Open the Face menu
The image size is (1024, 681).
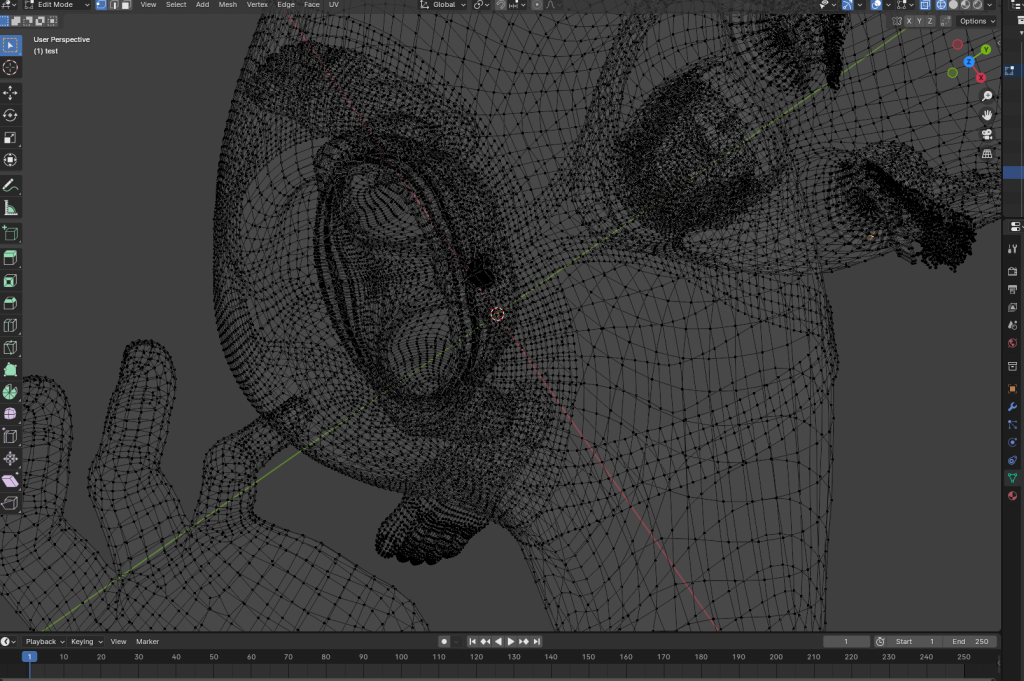312,5
